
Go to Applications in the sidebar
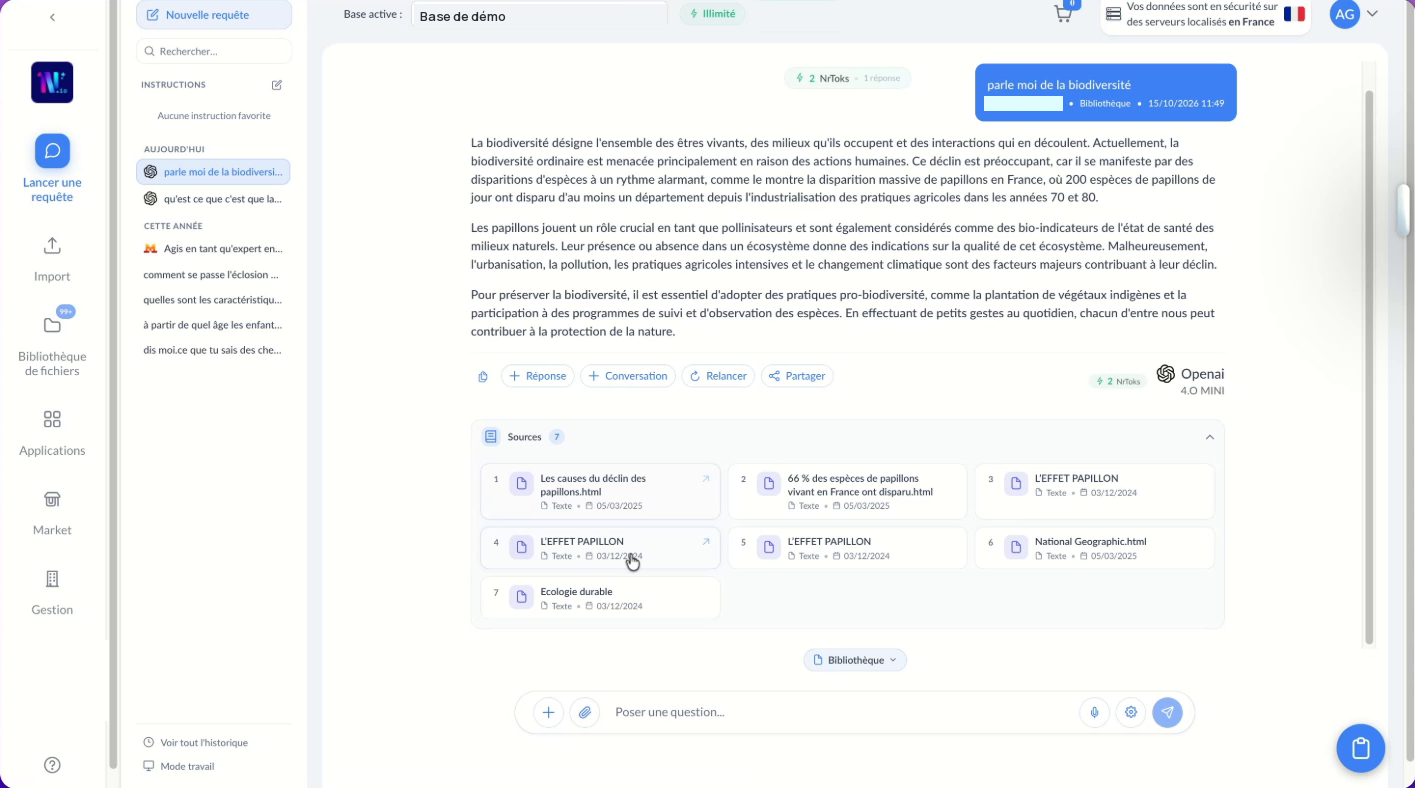(52, 432)
